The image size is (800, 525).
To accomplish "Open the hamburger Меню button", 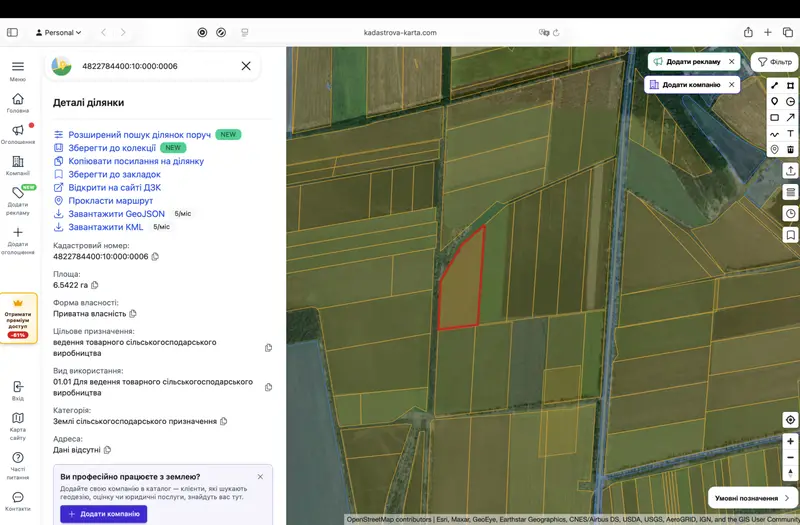I will click(18, 67).
